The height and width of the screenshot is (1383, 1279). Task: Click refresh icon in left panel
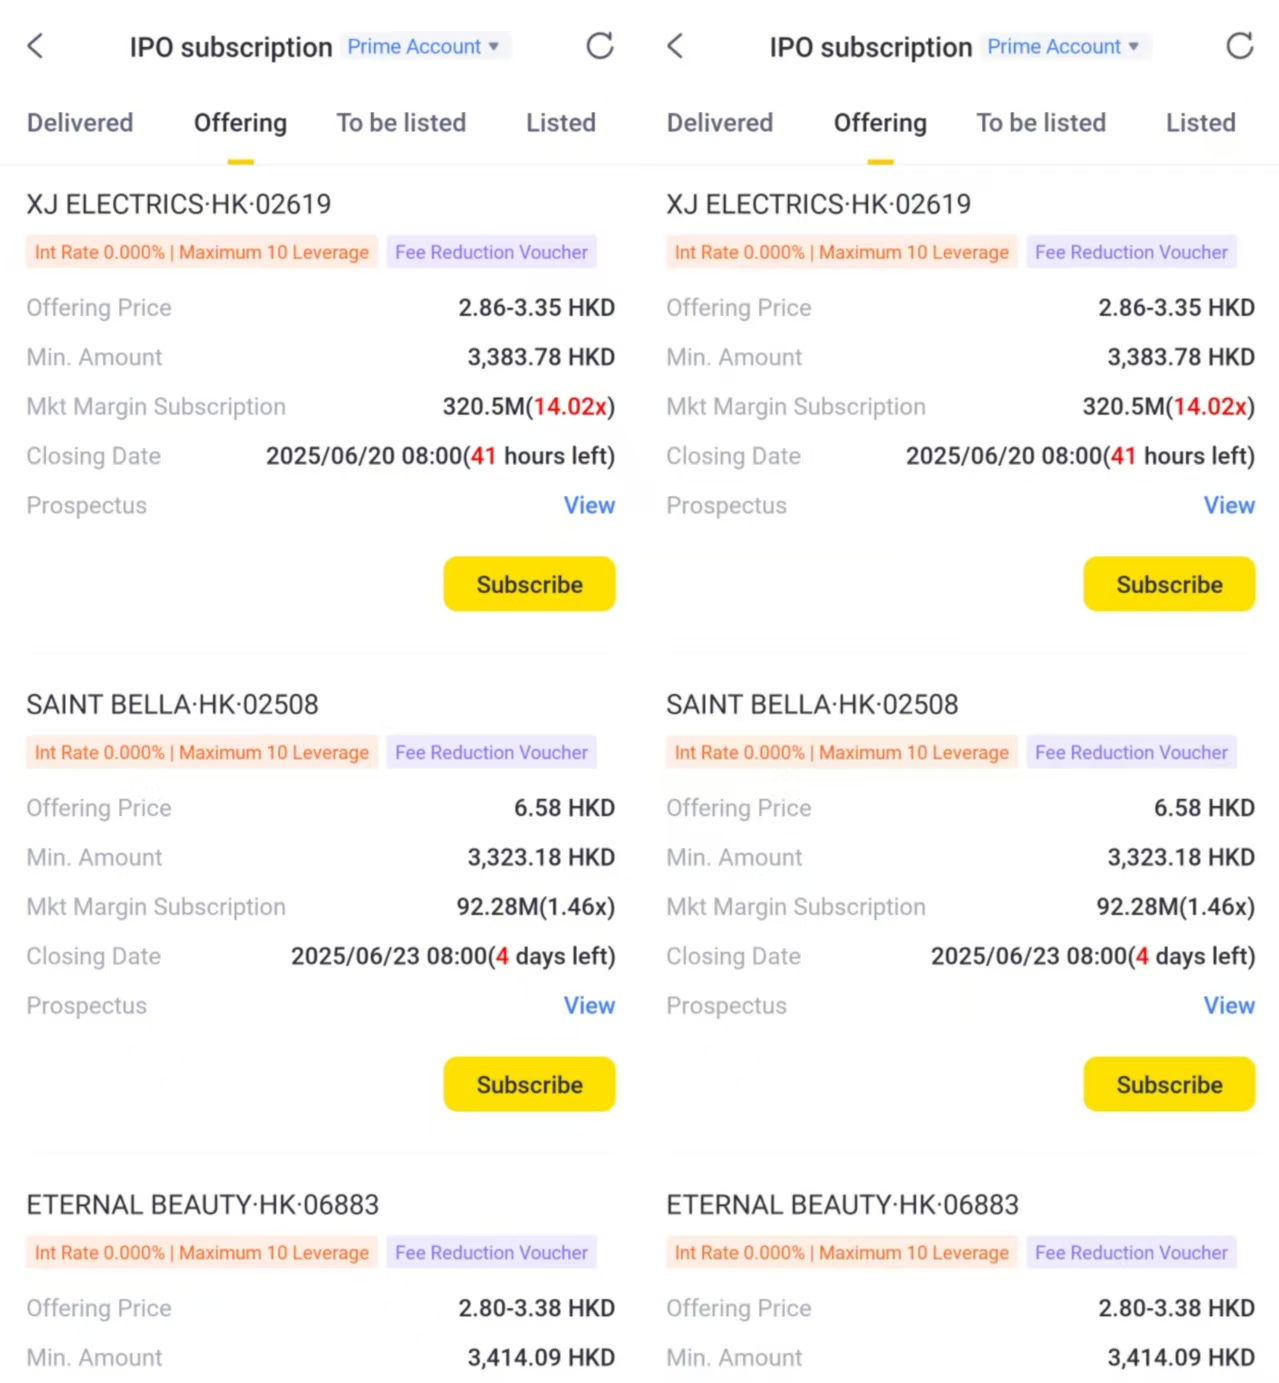pyautogui.click(x=600, y=46)
